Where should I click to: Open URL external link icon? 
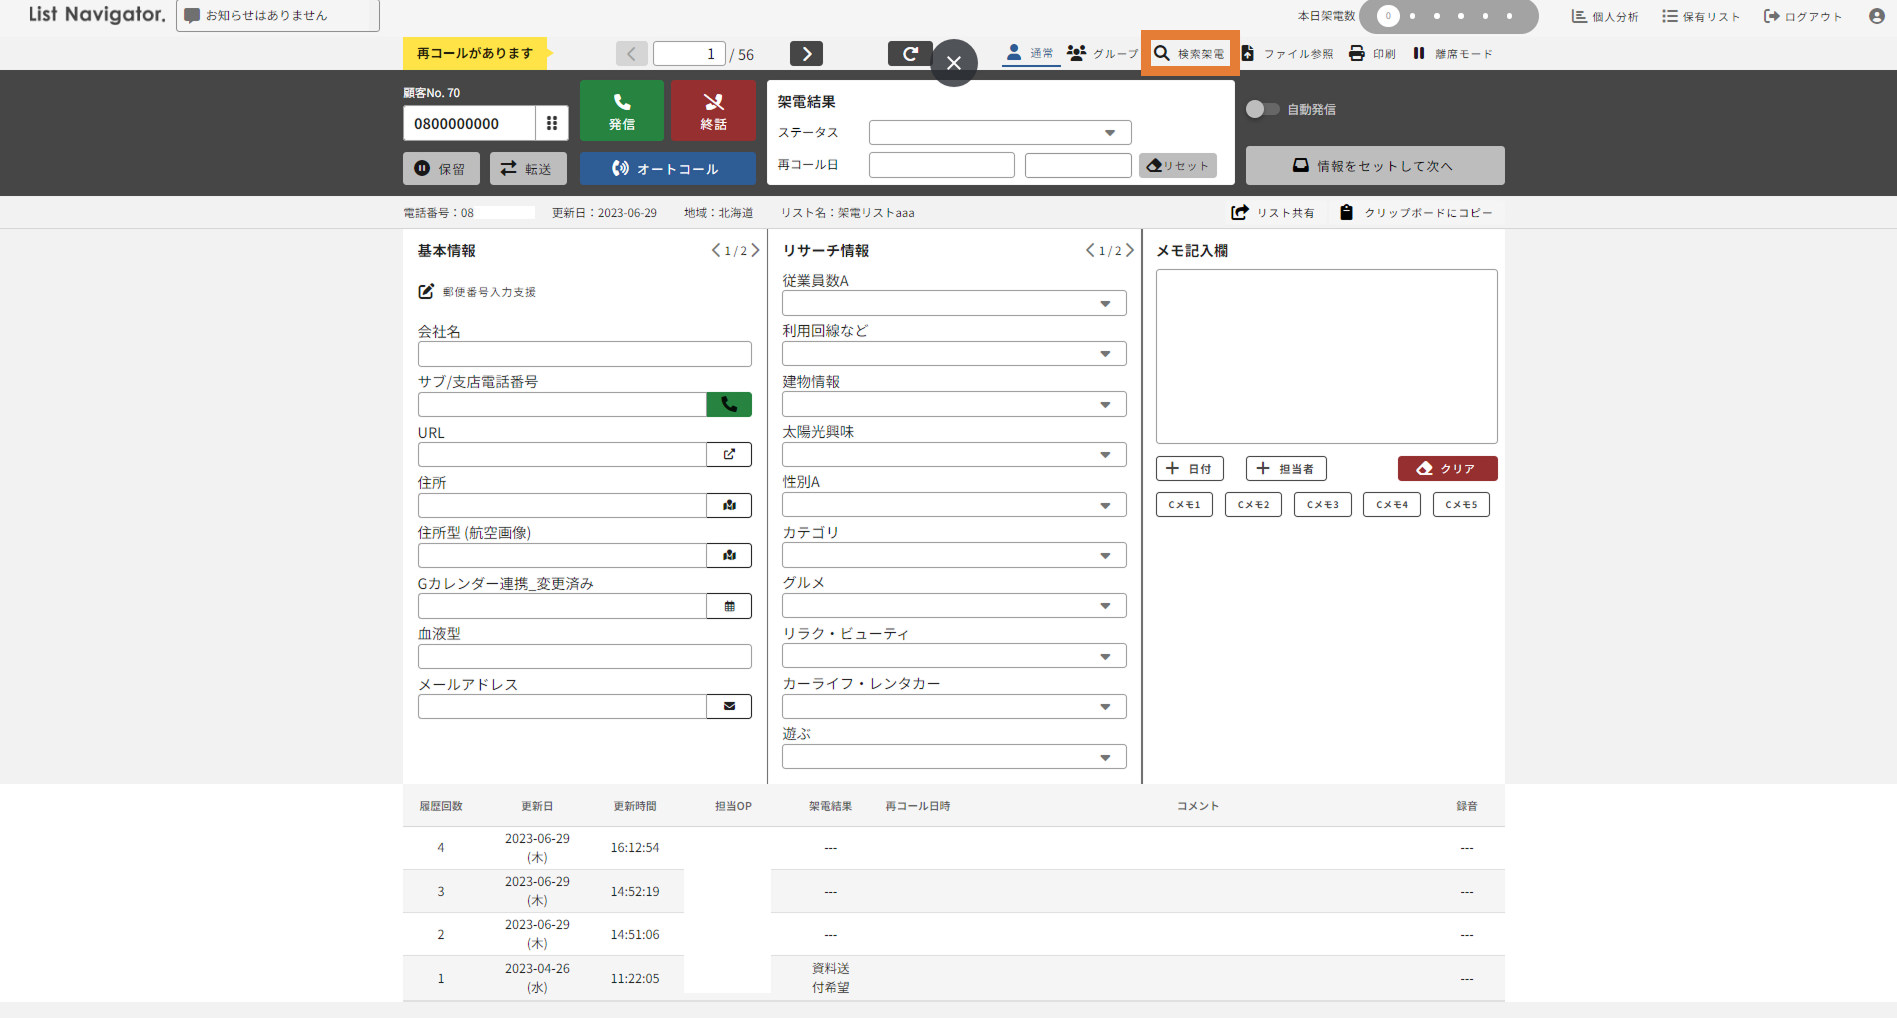coord(729,454)
